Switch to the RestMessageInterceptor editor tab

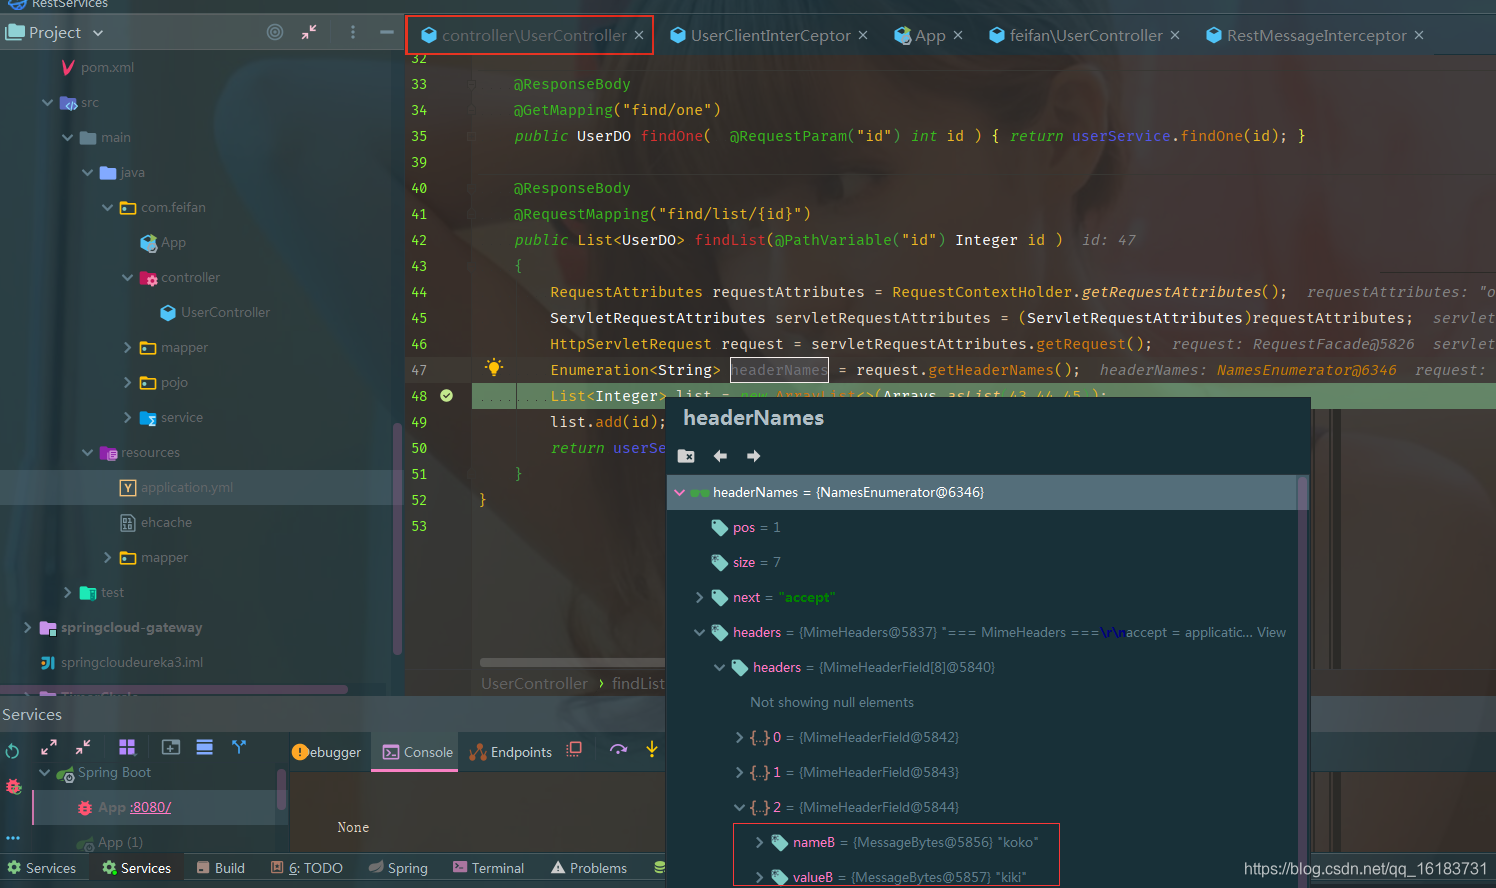coord(1316,35)
